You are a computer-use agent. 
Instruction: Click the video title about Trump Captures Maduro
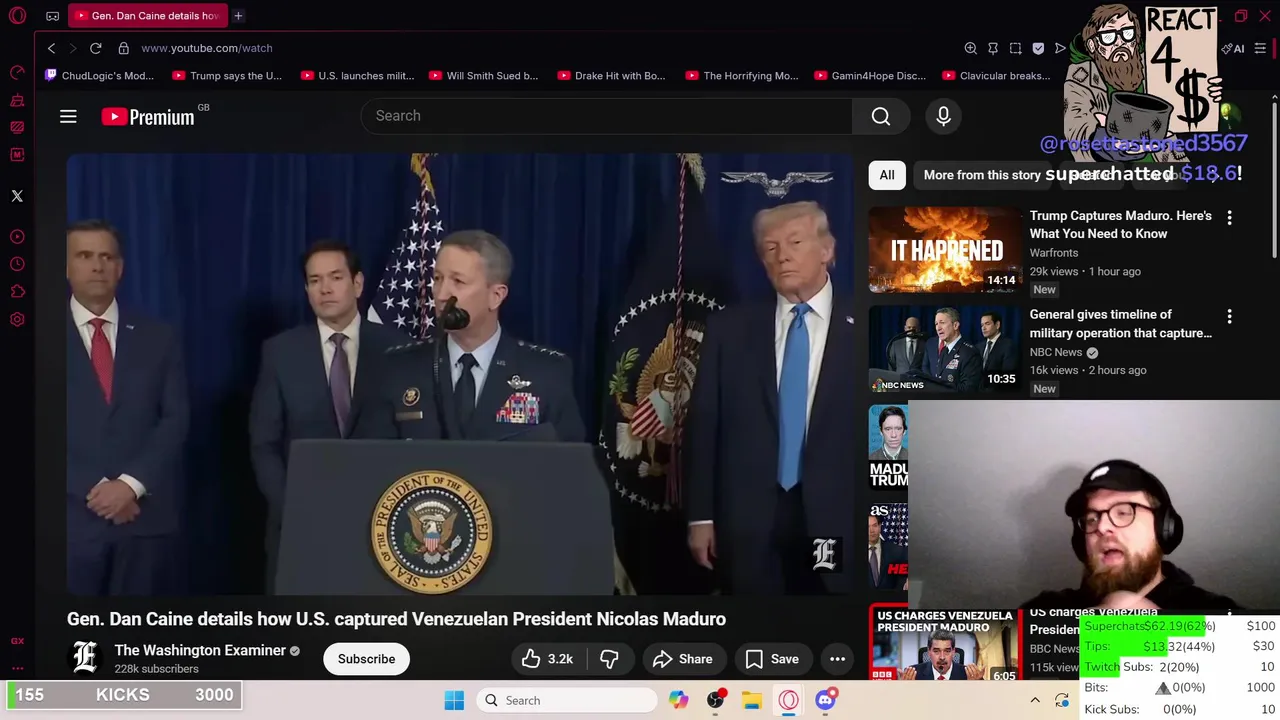[x=1120, y=225]
